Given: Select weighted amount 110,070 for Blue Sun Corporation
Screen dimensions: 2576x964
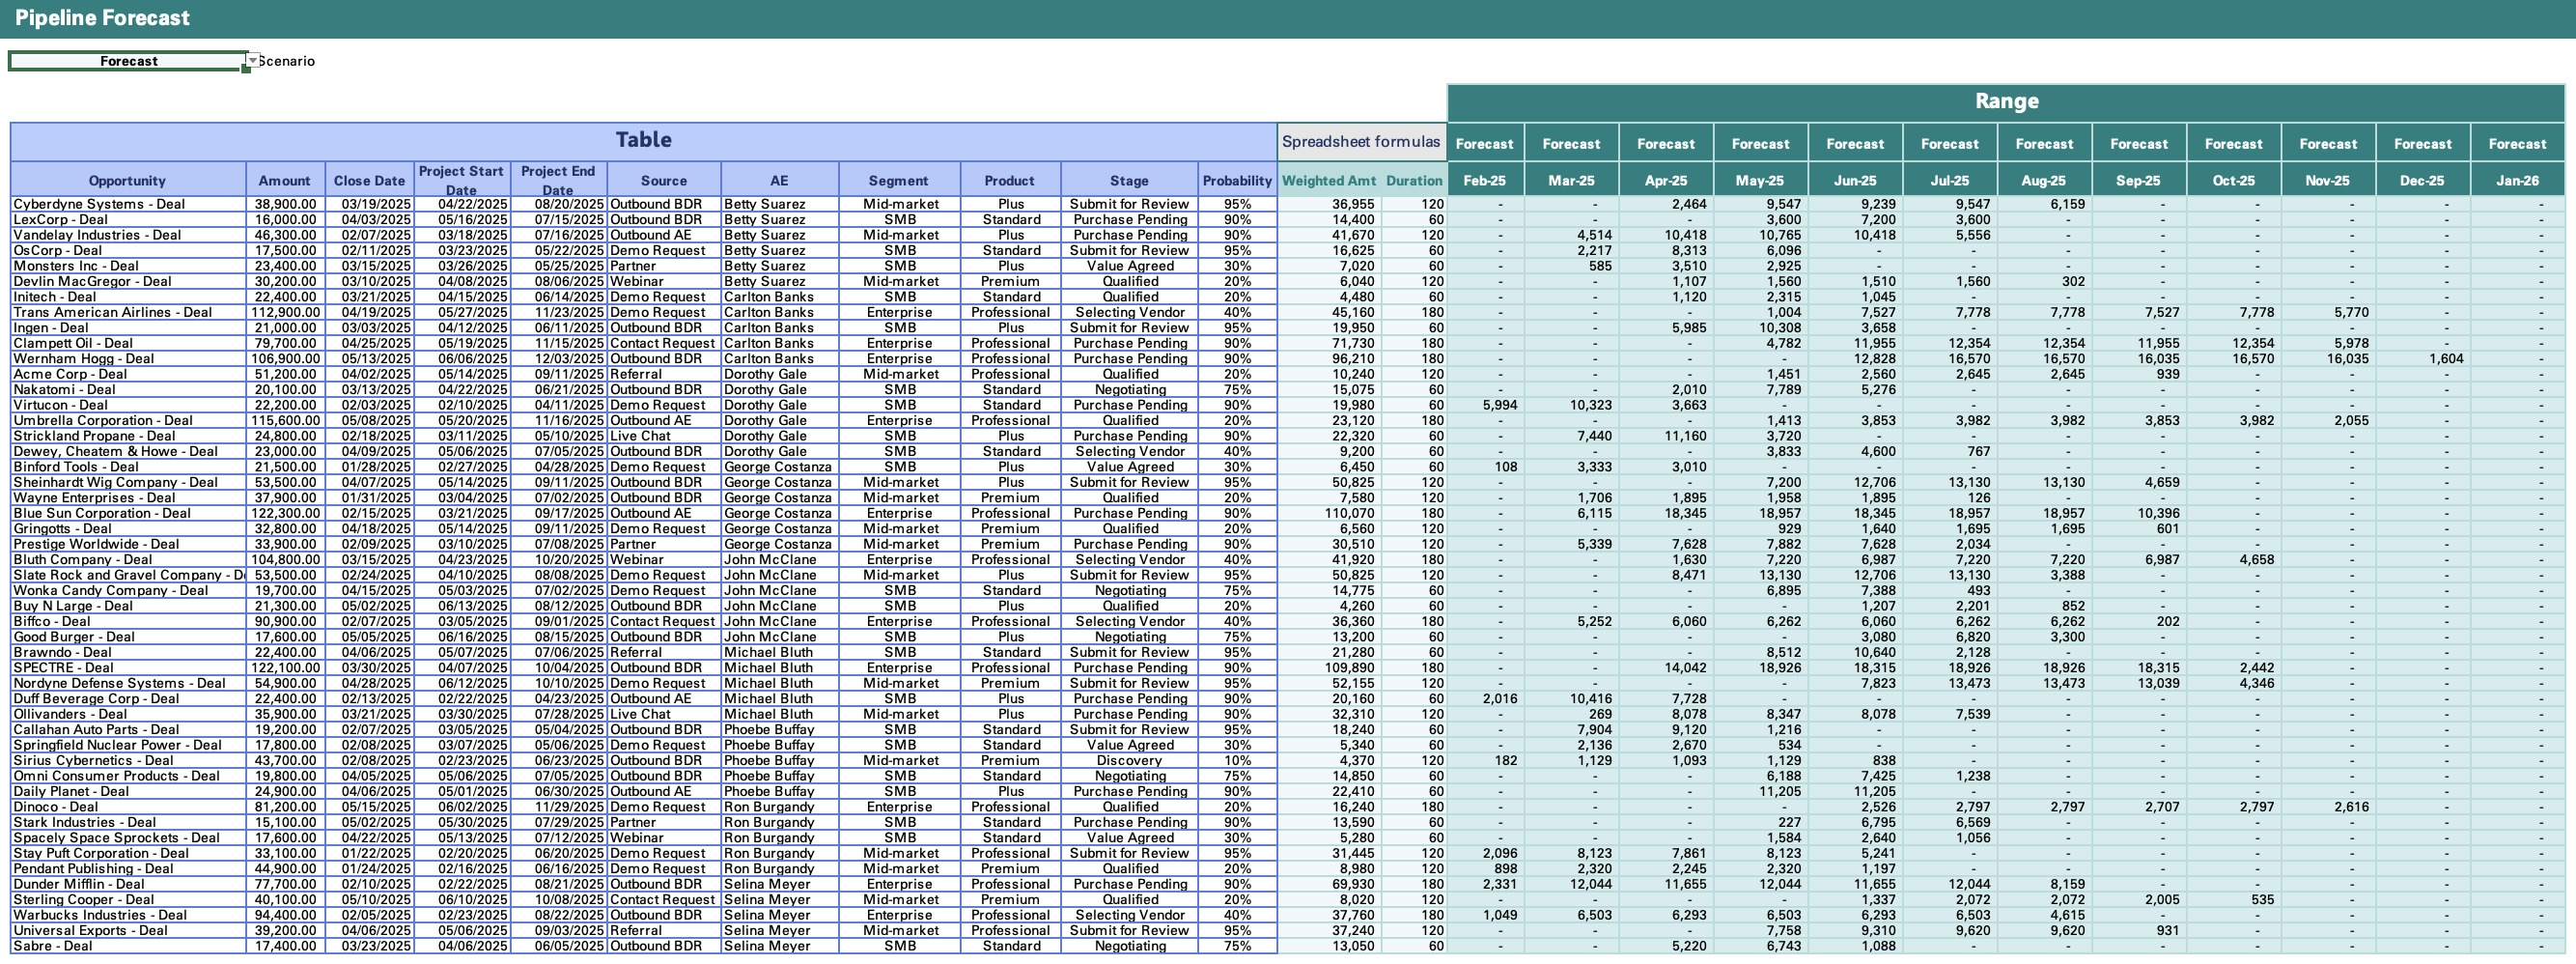Looking at the screenshot, I should click(x=1329, y=513).
